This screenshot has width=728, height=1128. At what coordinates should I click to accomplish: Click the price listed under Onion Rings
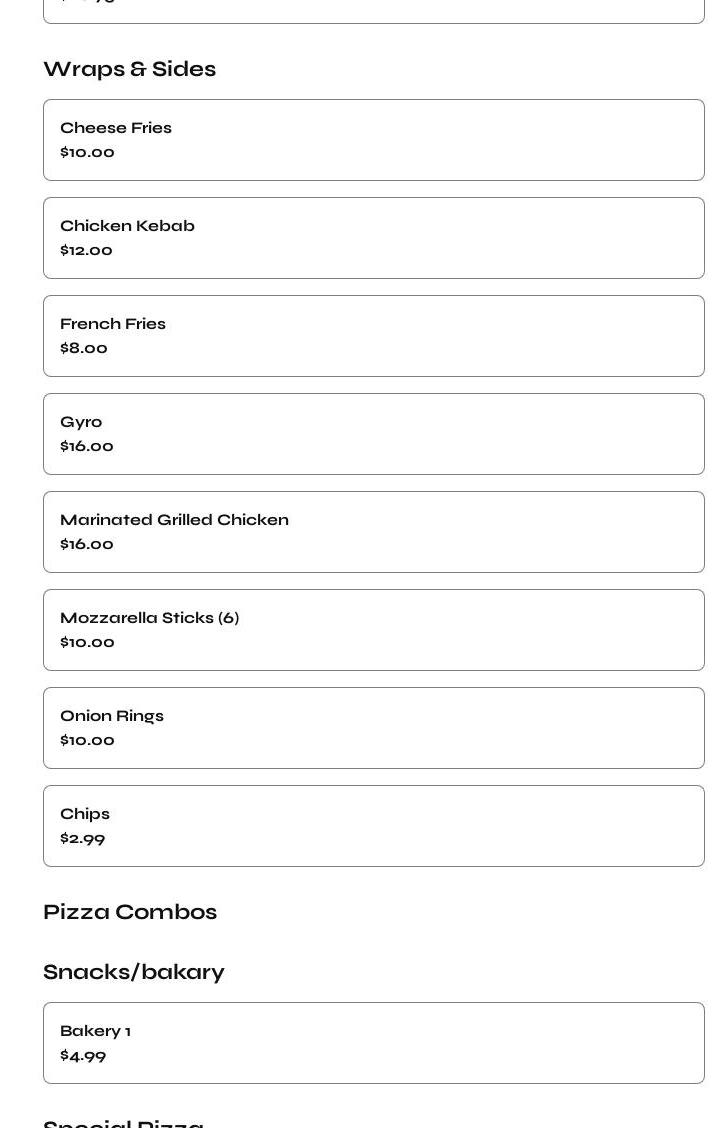tap(87, 741)
